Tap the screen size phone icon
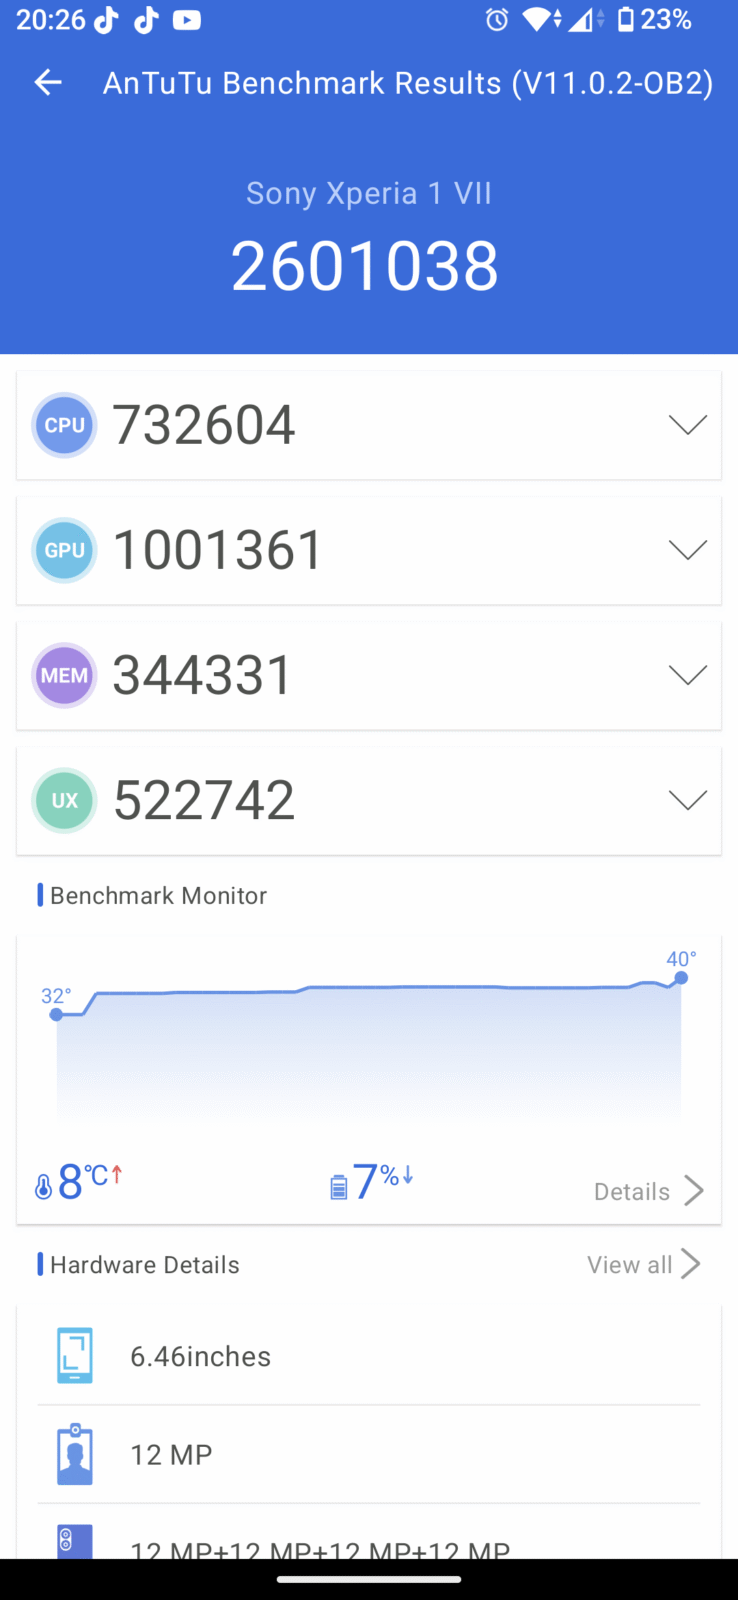The width and height of the screenshot is (738, 1600). click(x=75, y=1356)
